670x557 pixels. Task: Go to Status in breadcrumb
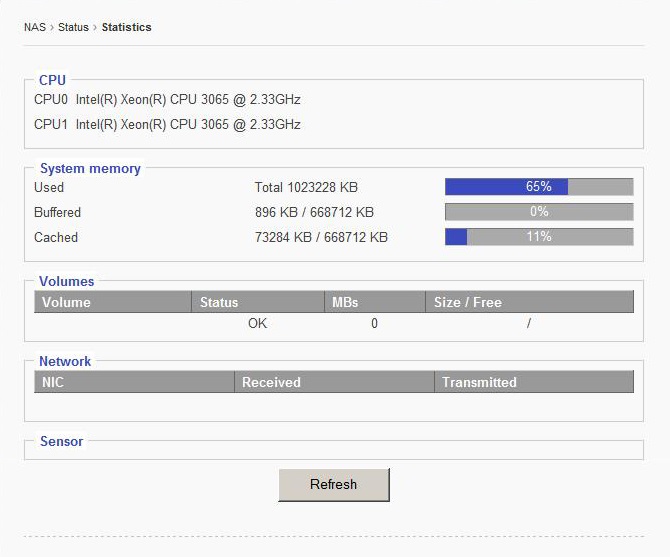tap(73, 27)
